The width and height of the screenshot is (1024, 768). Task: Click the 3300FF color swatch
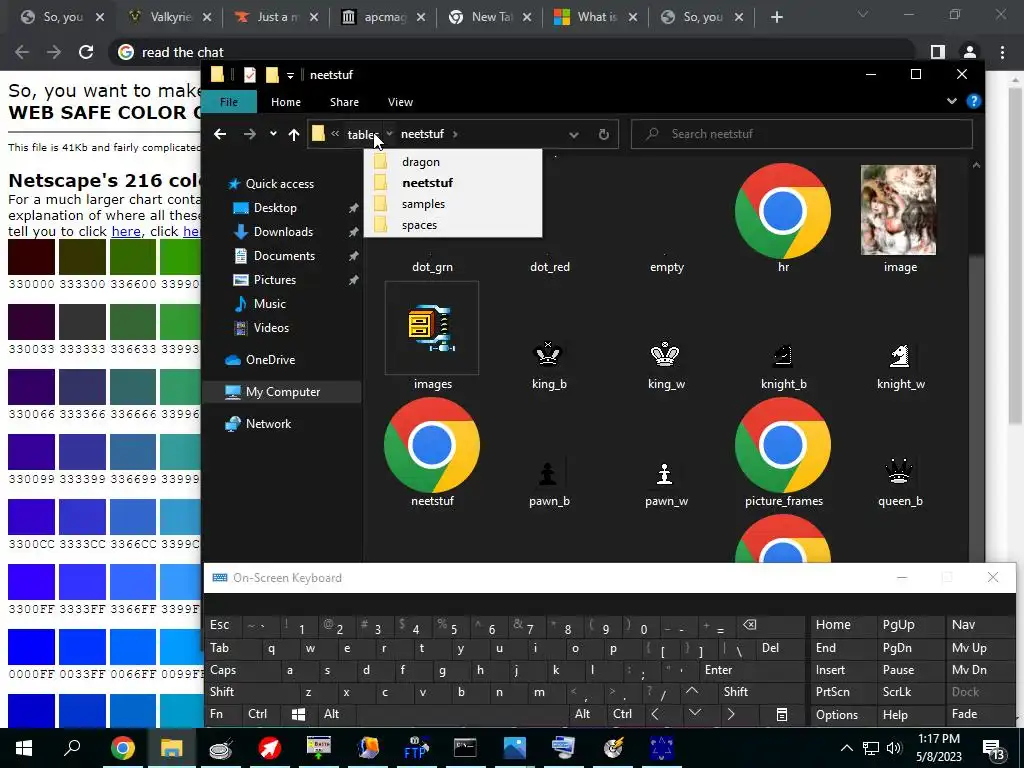[x=31, y=582]
